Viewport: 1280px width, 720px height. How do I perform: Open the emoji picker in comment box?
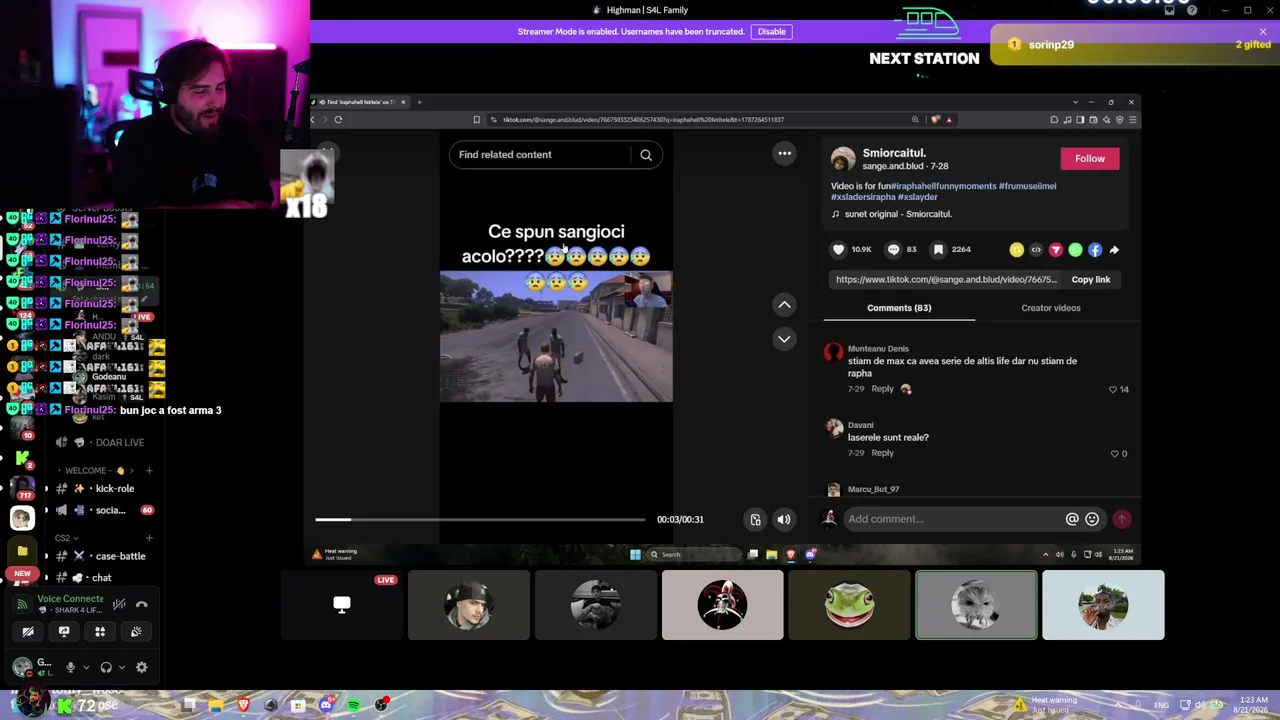1092,519
